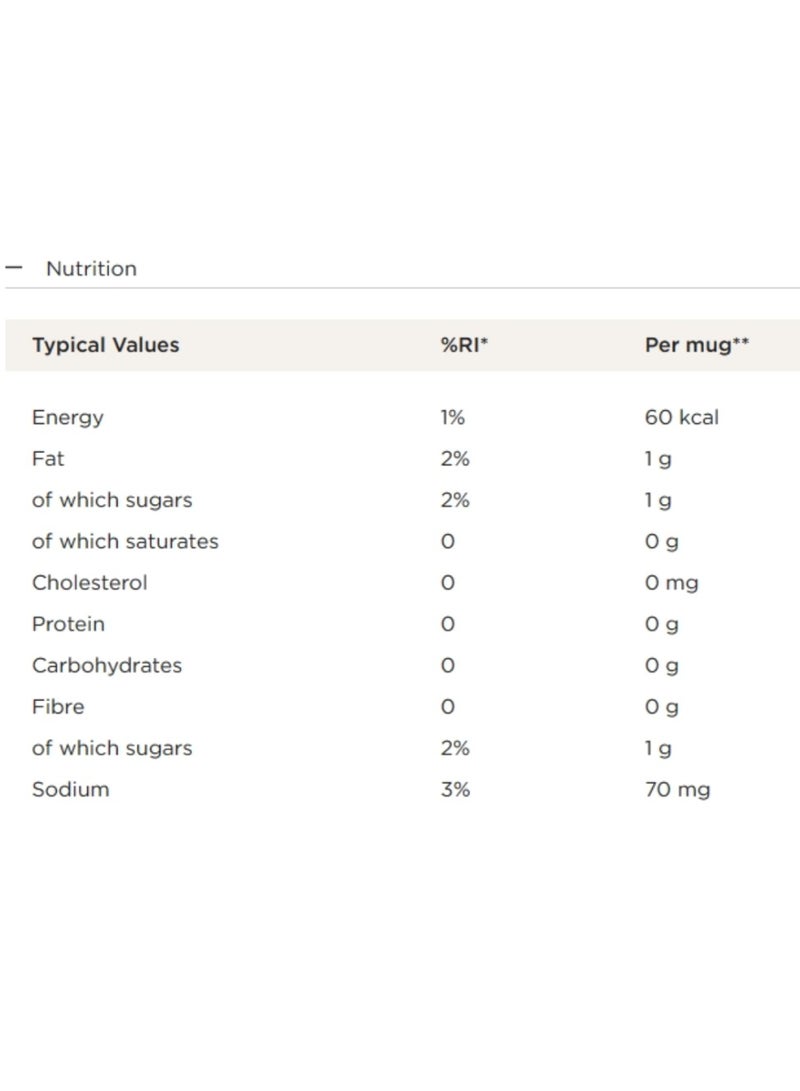Click the Nutrition section heading
Screen dimensions: 800x1091
coord(91,268)
